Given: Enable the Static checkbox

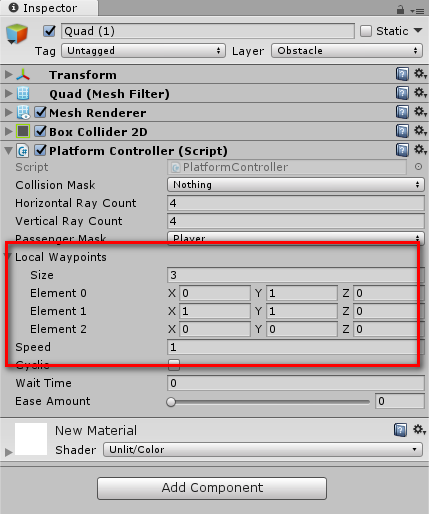Looking at the screenshot, I should [x=366, y=31].
